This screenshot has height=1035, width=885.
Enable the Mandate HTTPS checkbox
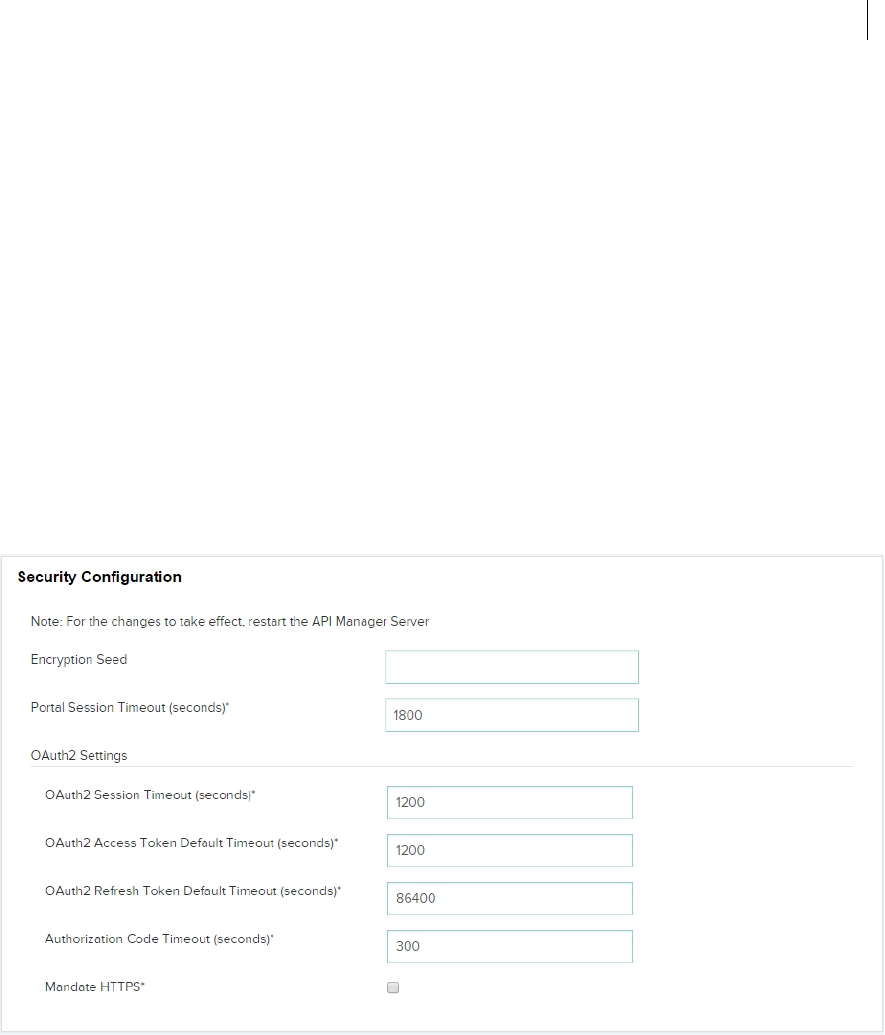pos(393,988)
